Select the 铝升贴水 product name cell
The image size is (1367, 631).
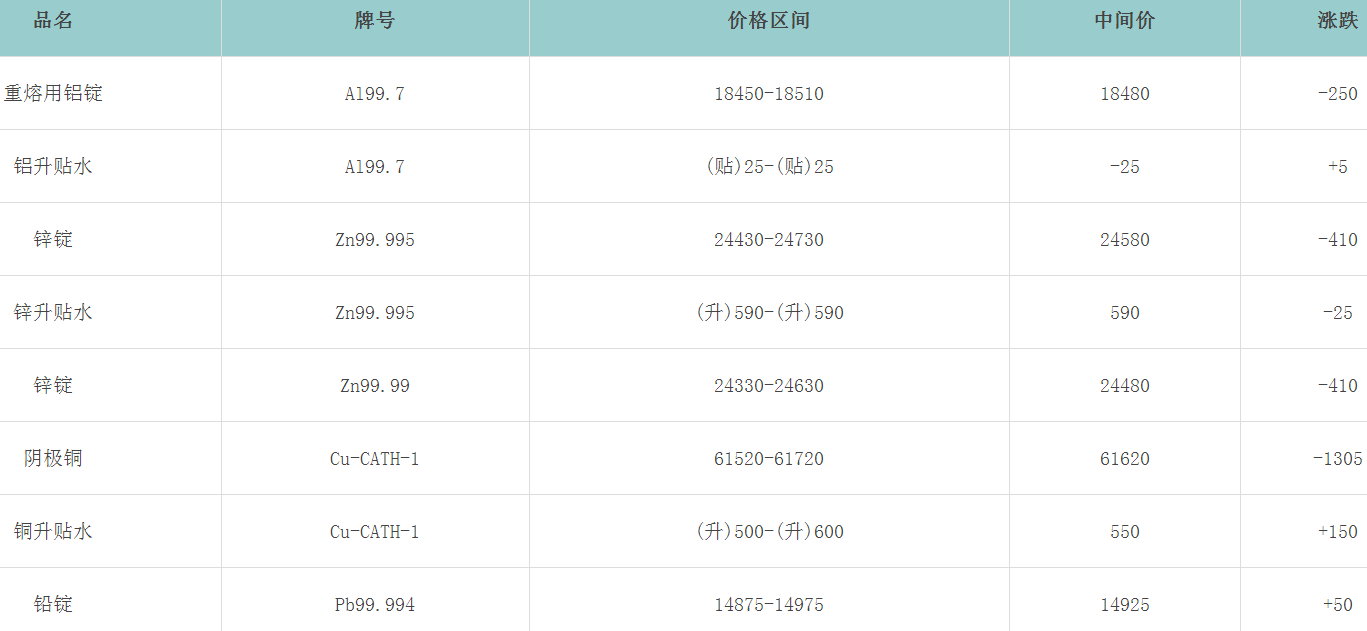coord(53,167)
